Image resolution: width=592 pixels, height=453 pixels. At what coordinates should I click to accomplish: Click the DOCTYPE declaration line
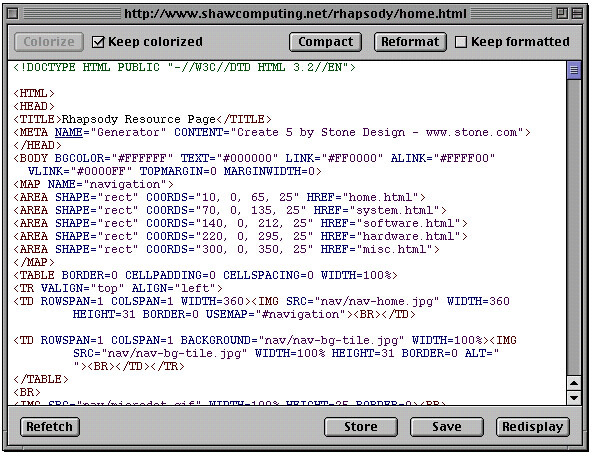[x=184, y=68]
